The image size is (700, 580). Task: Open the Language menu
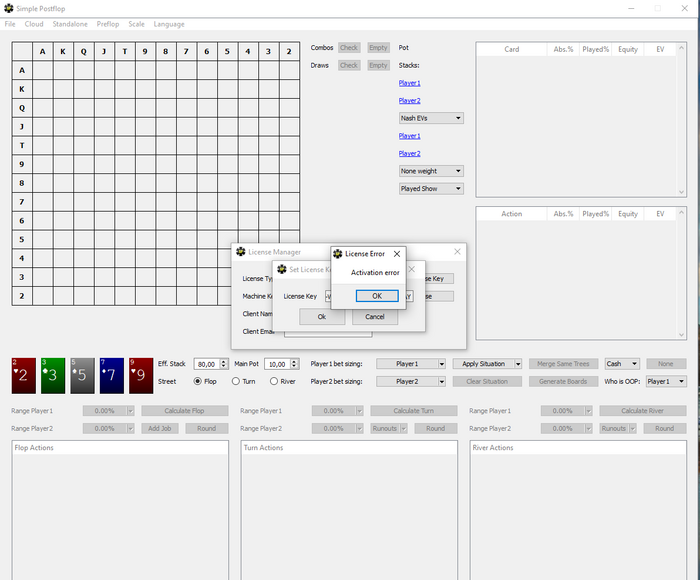pos(169,24)
